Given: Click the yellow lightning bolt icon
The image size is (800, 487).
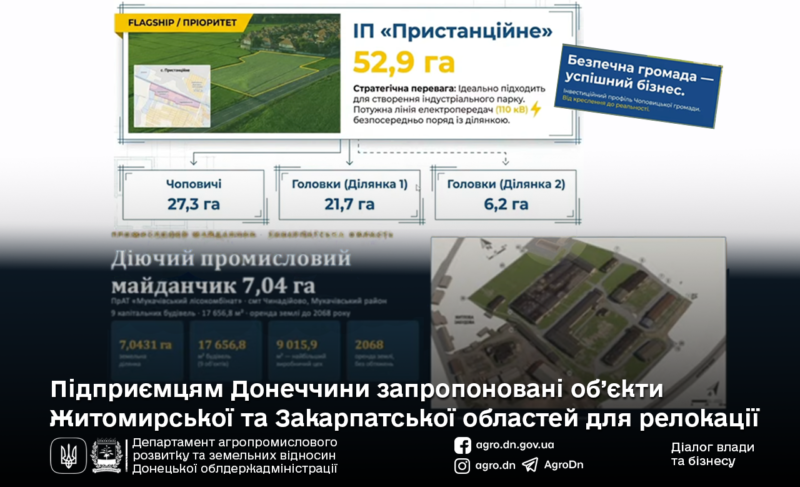Looking at the screenshot, I should (x=536, y=109).
